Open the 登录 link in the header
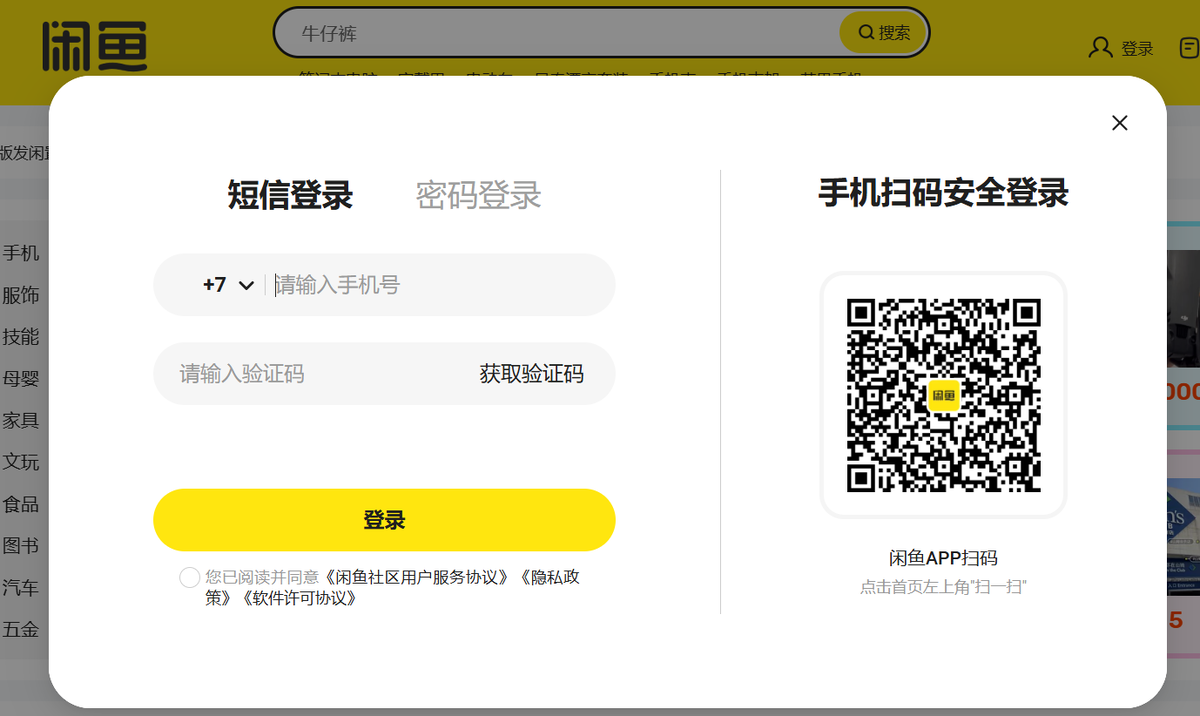This screenshot has width=1200, height=716. coord(1137,48)
